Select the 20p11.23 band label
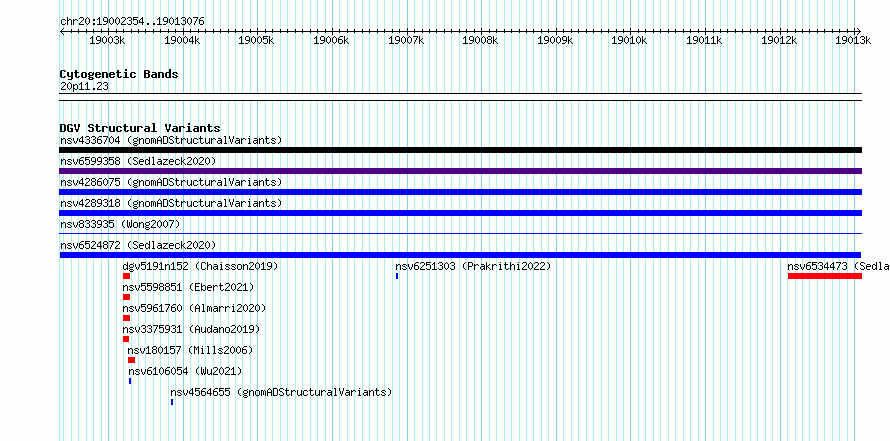 click(84, 87)
